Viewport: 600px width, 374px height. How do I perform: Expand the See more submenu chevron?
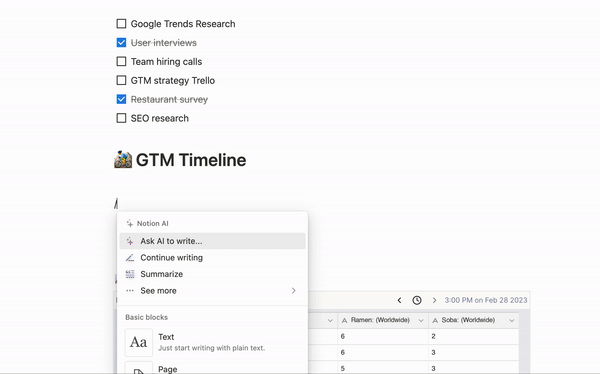coord(293,291)
